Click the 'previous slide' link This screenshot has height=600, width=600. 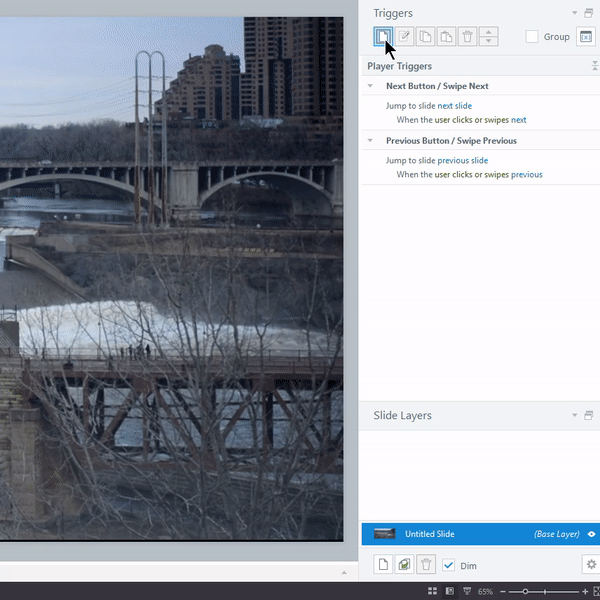pyautogui.click(x=463, y=160)
